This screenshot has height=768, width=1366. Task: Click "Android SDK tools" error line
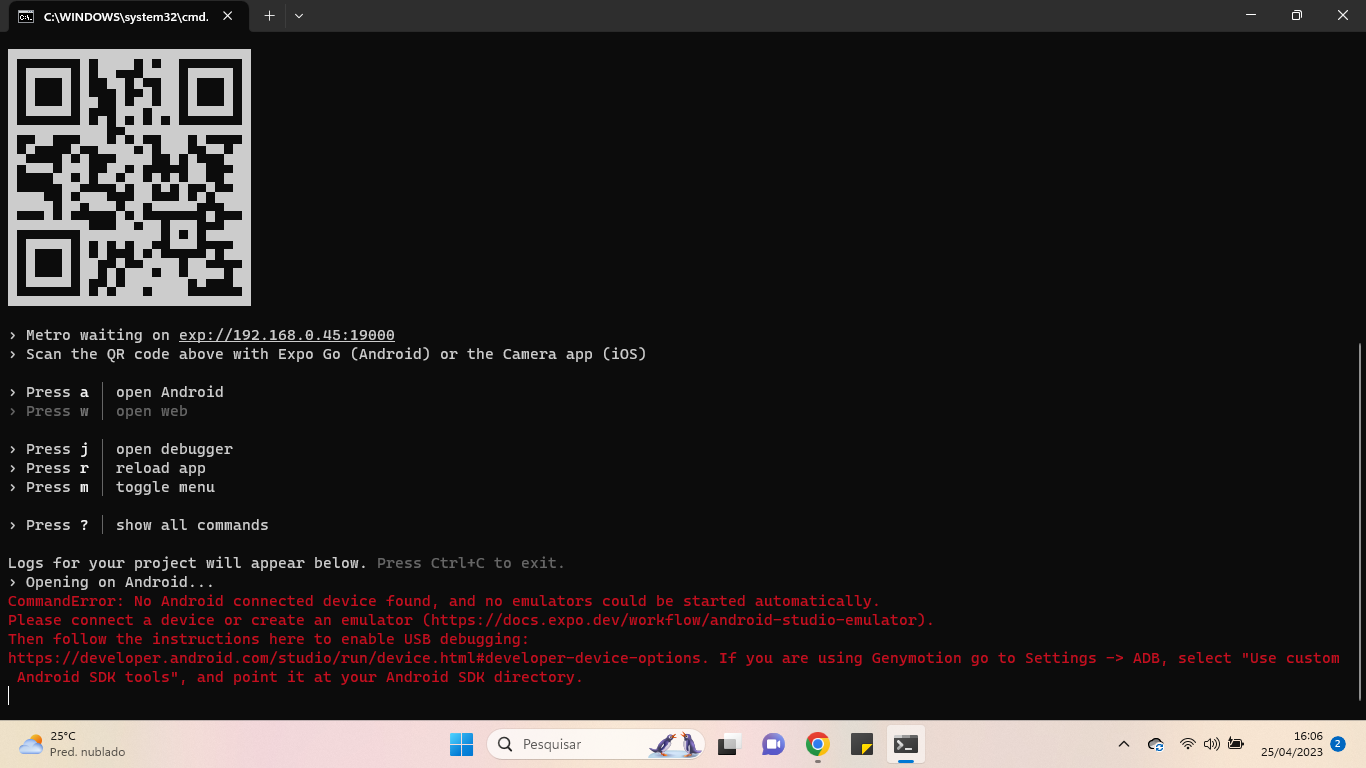(x=300, y=677)
